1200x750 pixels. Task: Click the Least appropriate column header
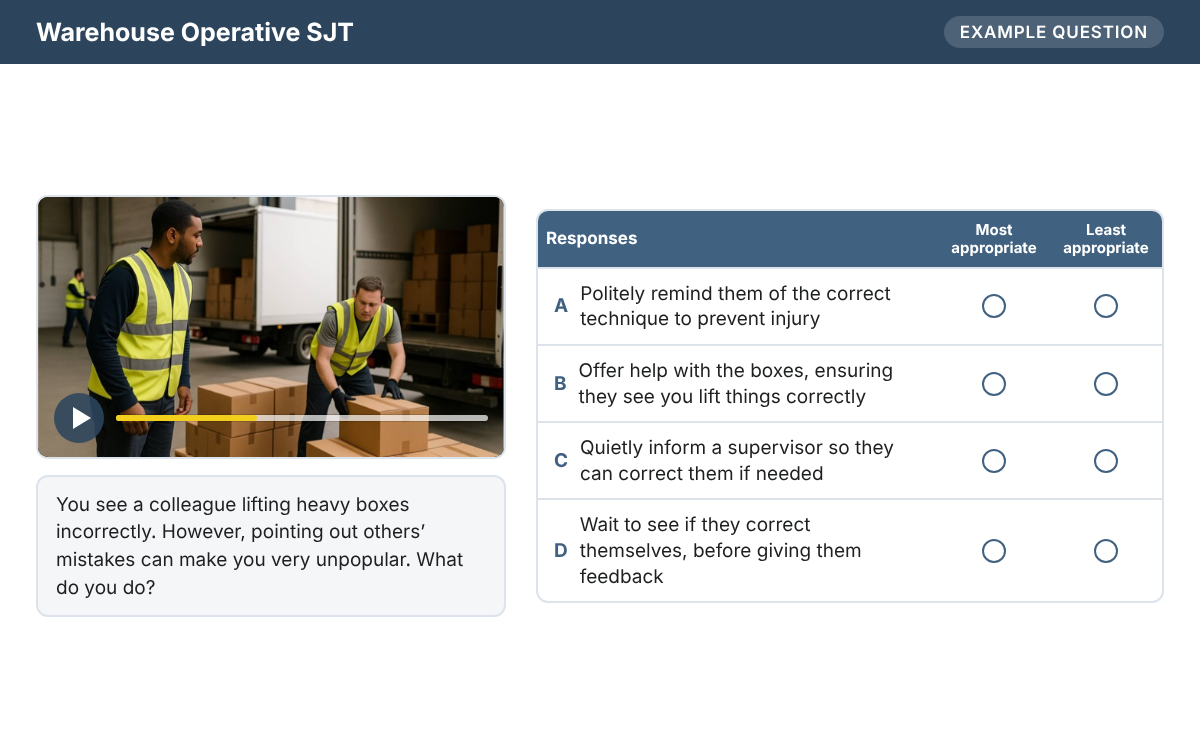click(1106, 239)
